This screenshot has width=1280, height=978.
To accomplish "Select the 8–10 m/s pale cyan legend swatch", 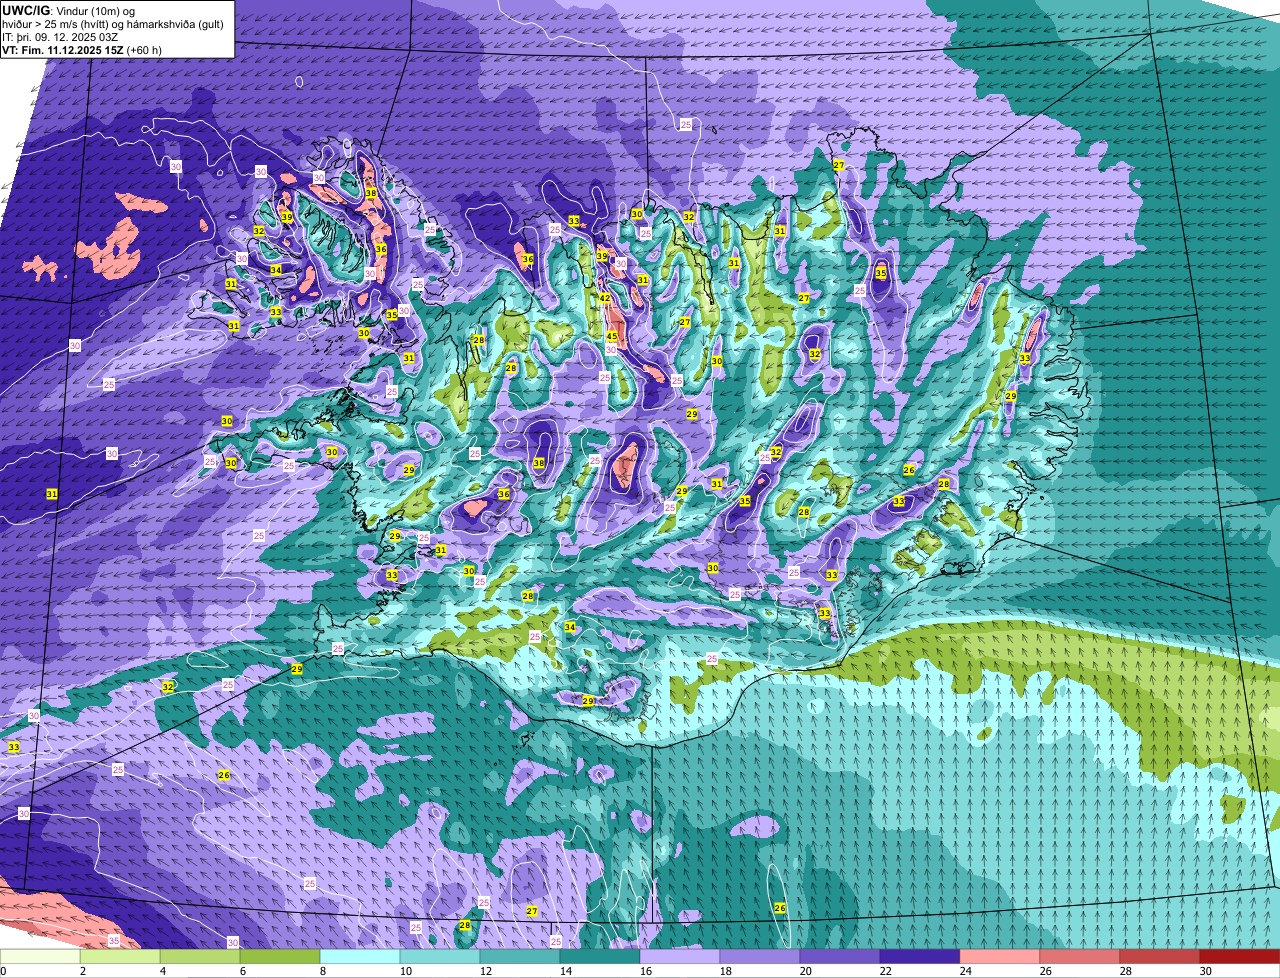I will (360, 957).
